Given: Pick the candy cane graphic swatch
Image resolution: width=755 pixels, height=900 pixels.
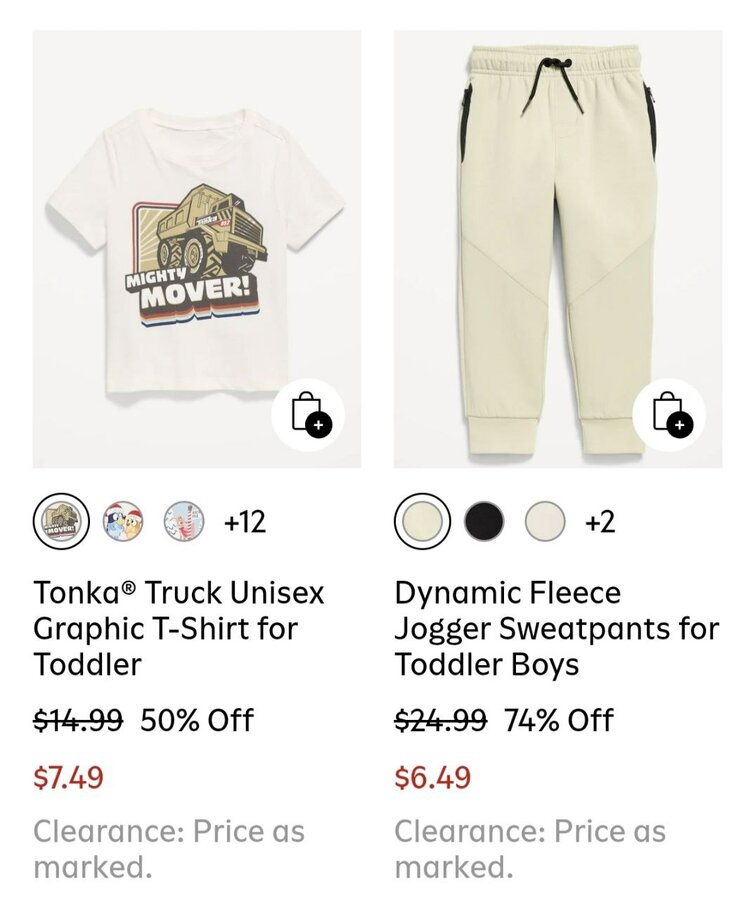Looking at the screenshot, I should tap(184, 521).
